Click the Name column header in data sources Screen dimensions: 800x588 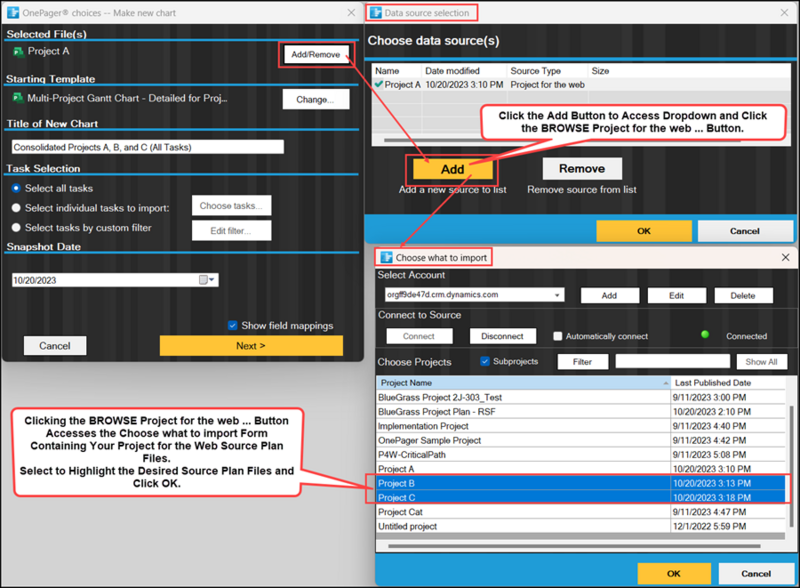396,71
